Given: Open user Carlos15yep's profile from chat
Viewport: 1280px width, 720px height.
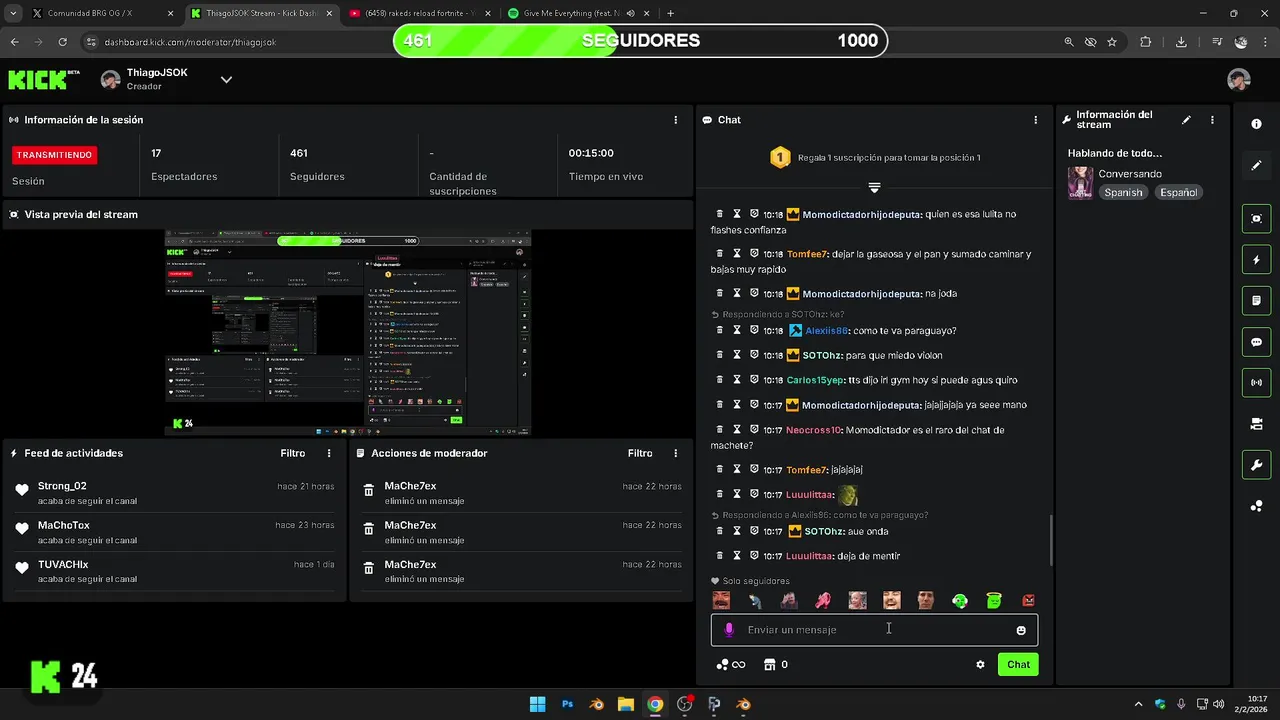Looking at the screenshot, I should (x=816, y=380).
